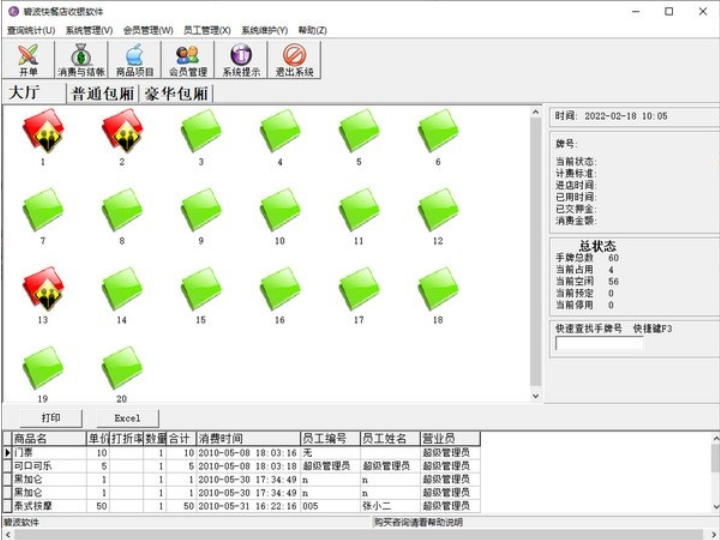
Task: Click table area scrollbar down arrow
Action: tap(535, 396)
